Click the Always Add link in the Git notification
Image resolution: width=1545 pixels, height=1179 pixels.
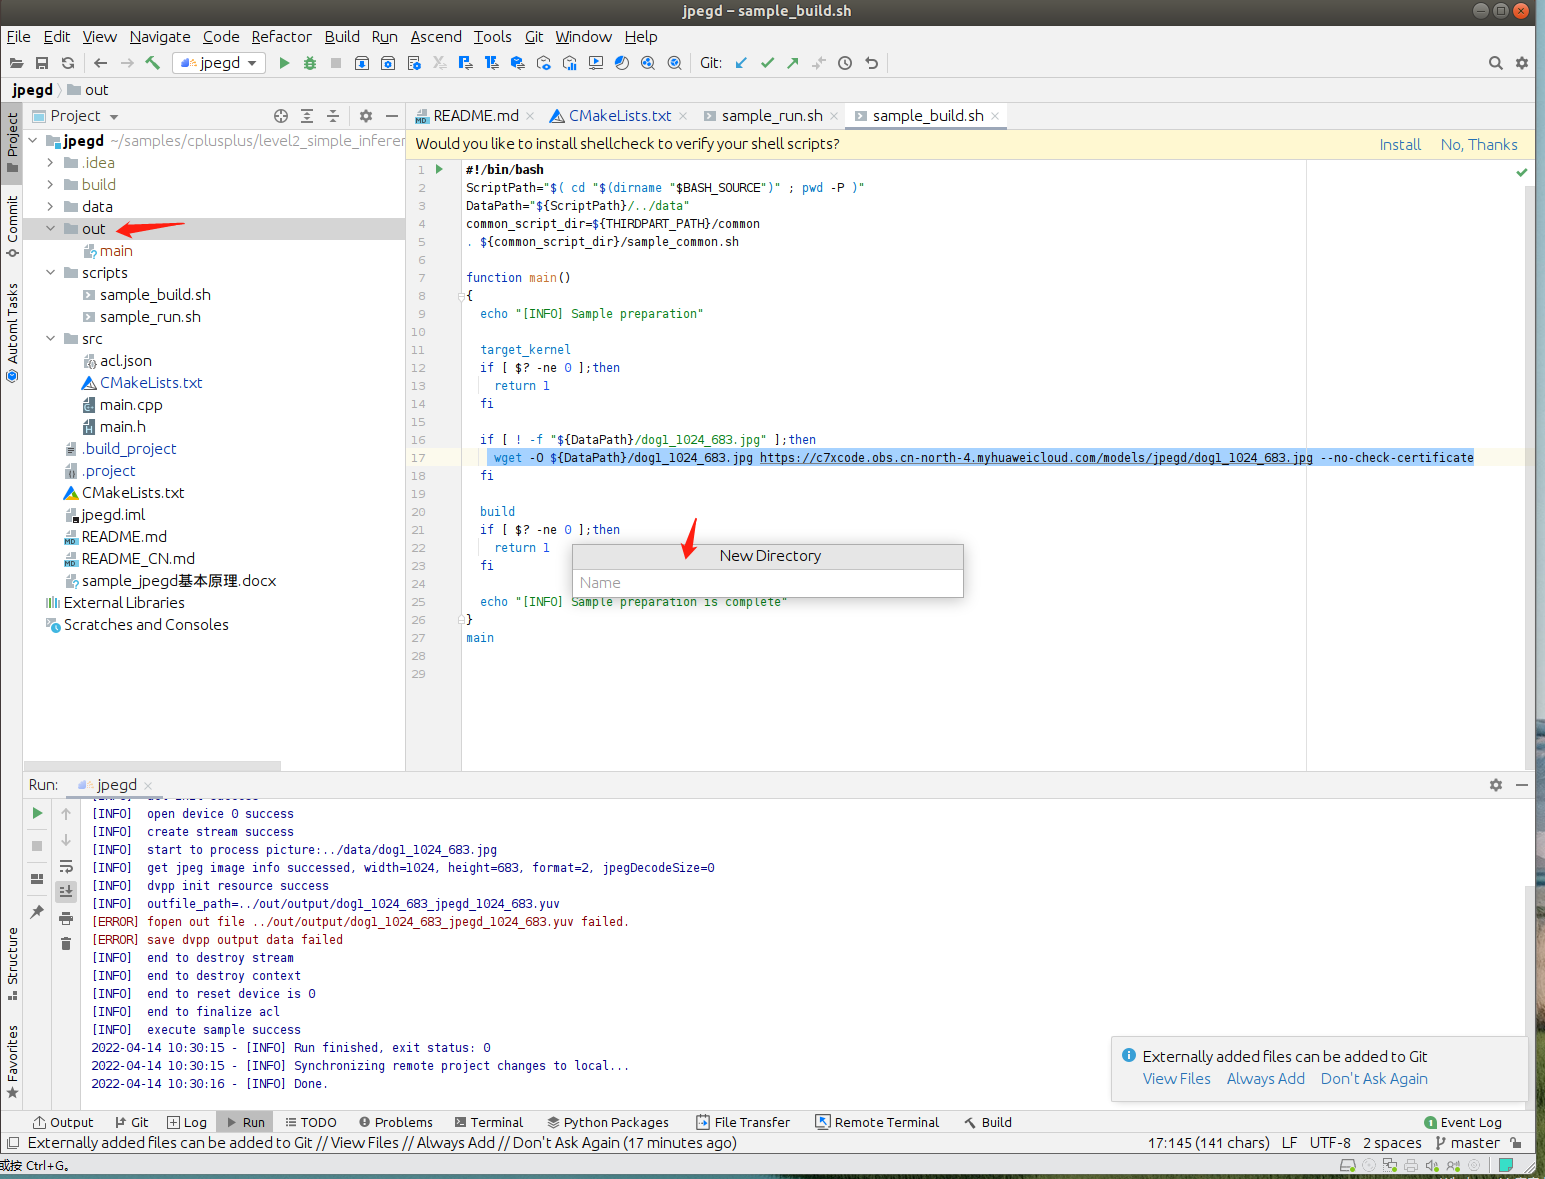point(1265,1079)
